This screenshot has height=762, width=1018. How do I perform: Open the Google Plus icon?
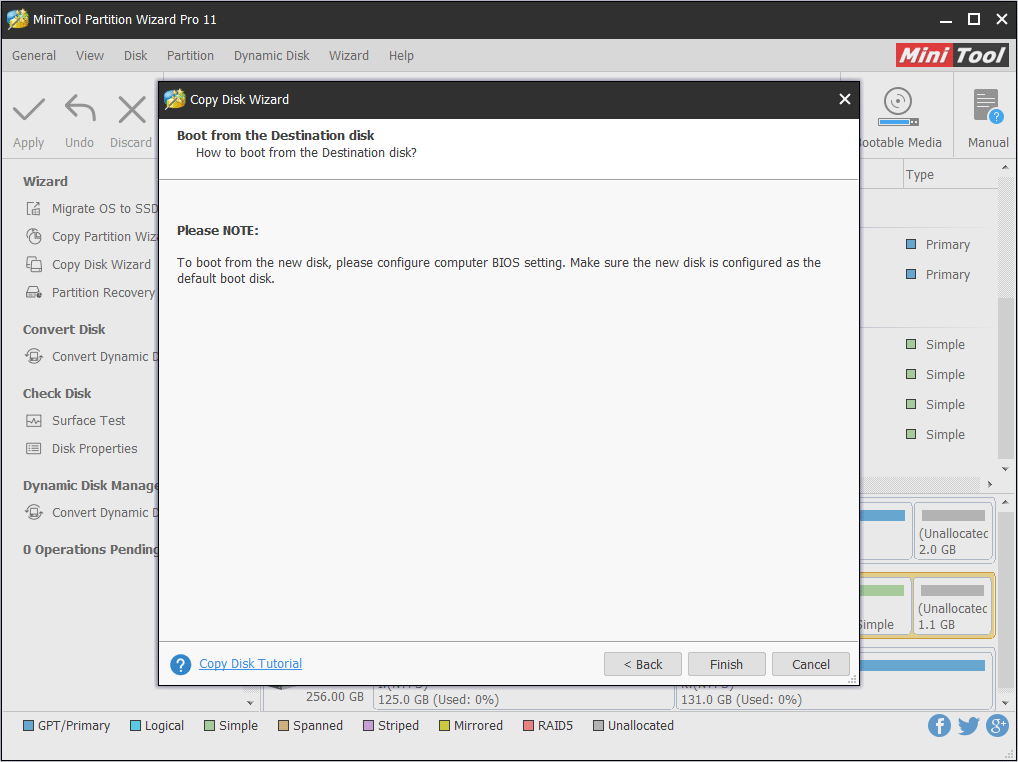pos(997,726)
